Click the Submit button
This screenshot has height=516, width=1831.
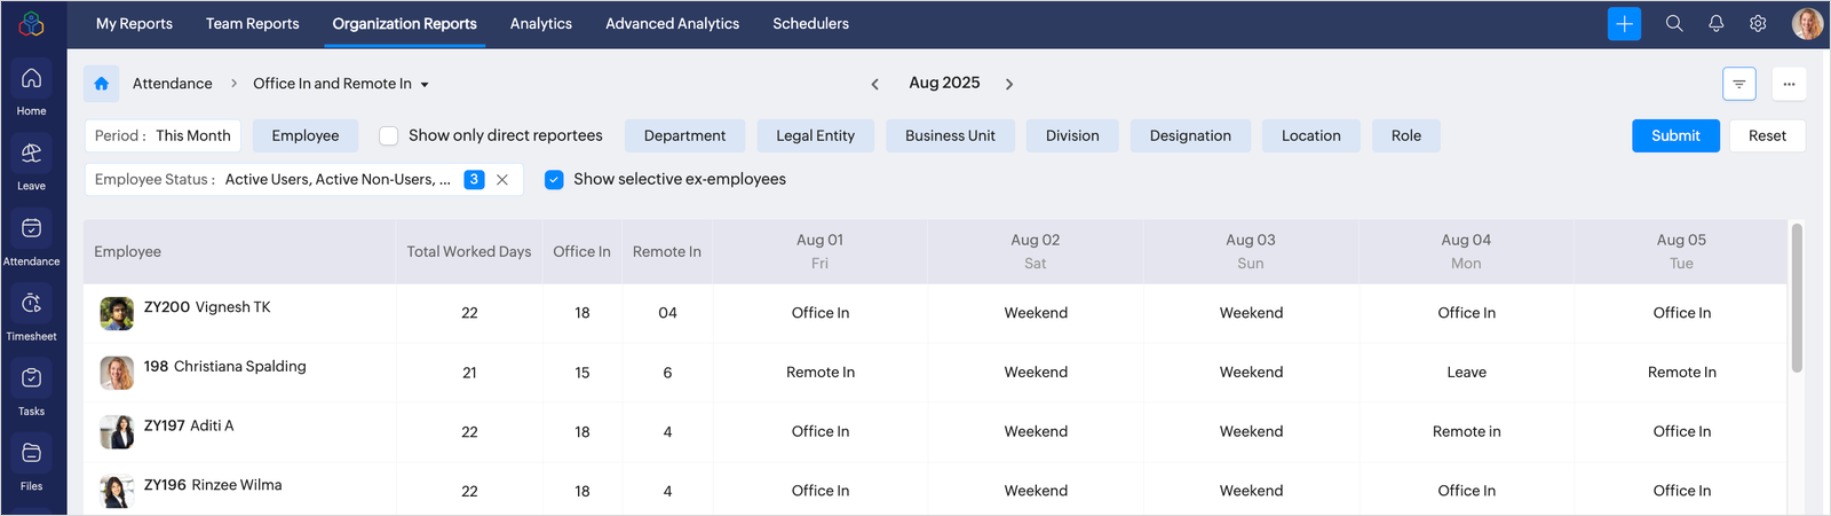(x=1675, y=136)
